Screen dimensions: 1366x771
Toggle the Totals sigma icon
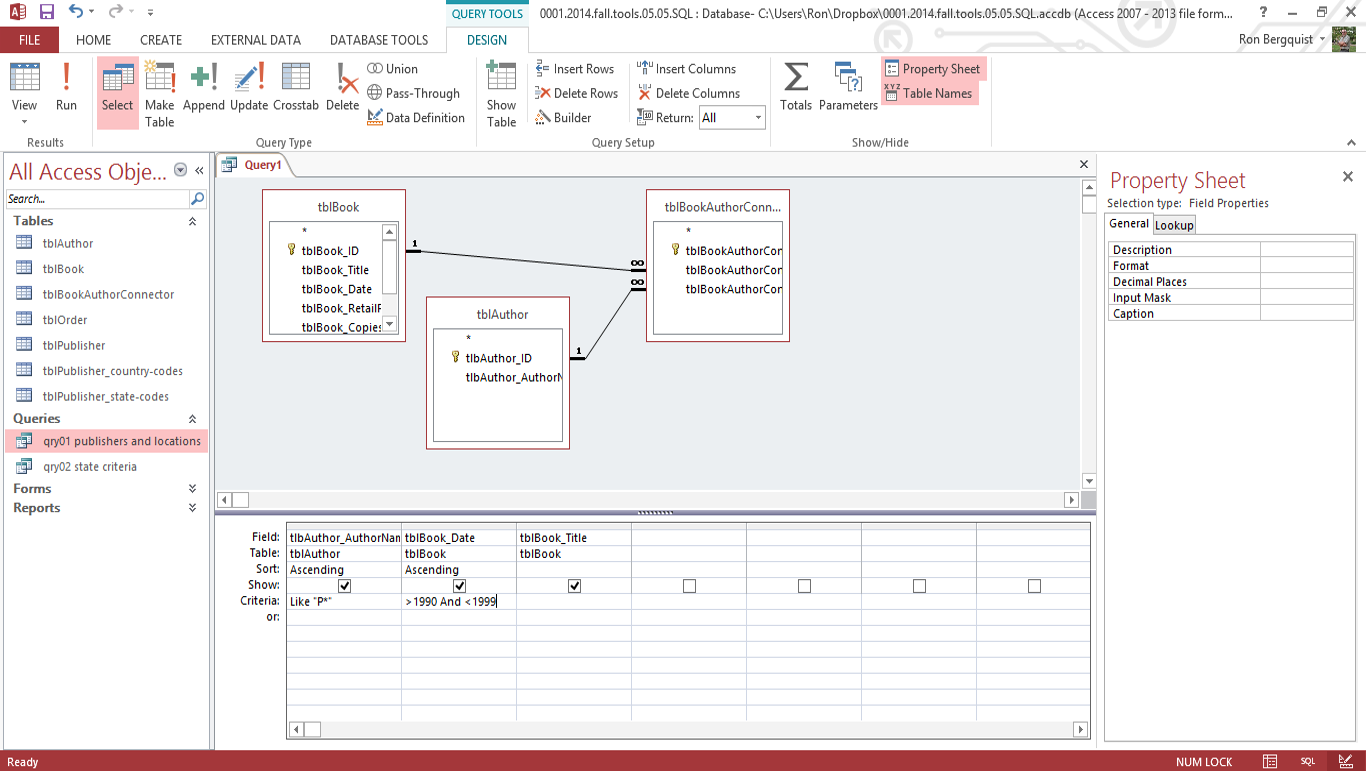tap(796, 86)
